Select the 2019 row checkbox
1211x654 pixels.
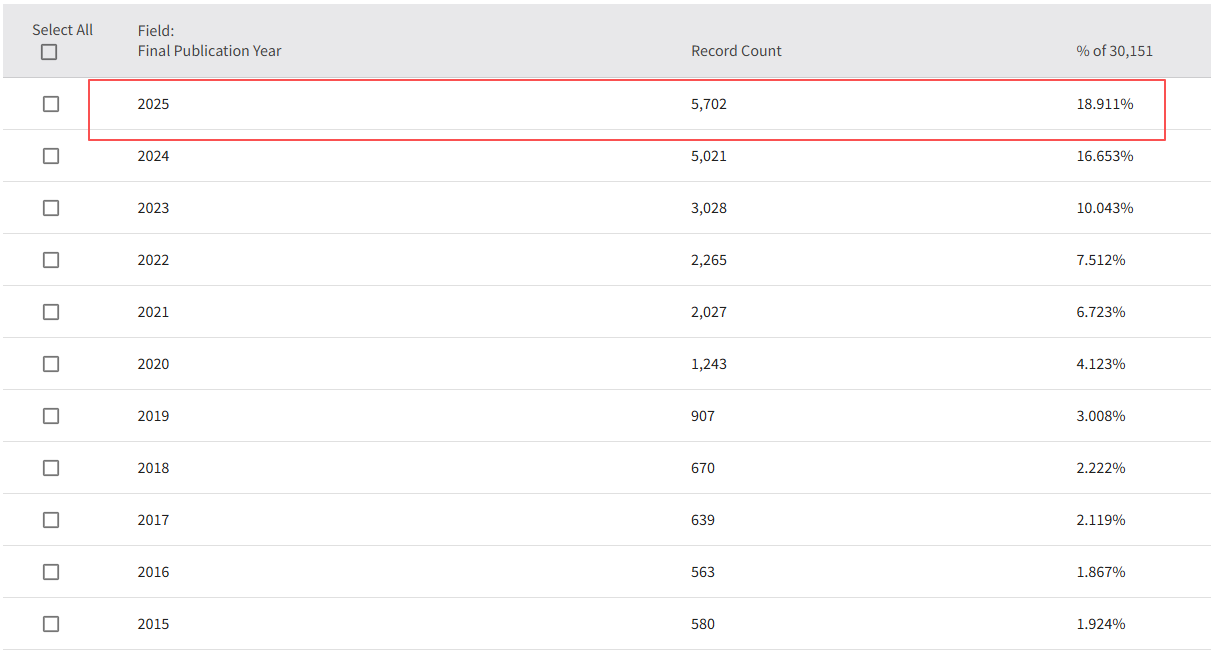point(51,416)
